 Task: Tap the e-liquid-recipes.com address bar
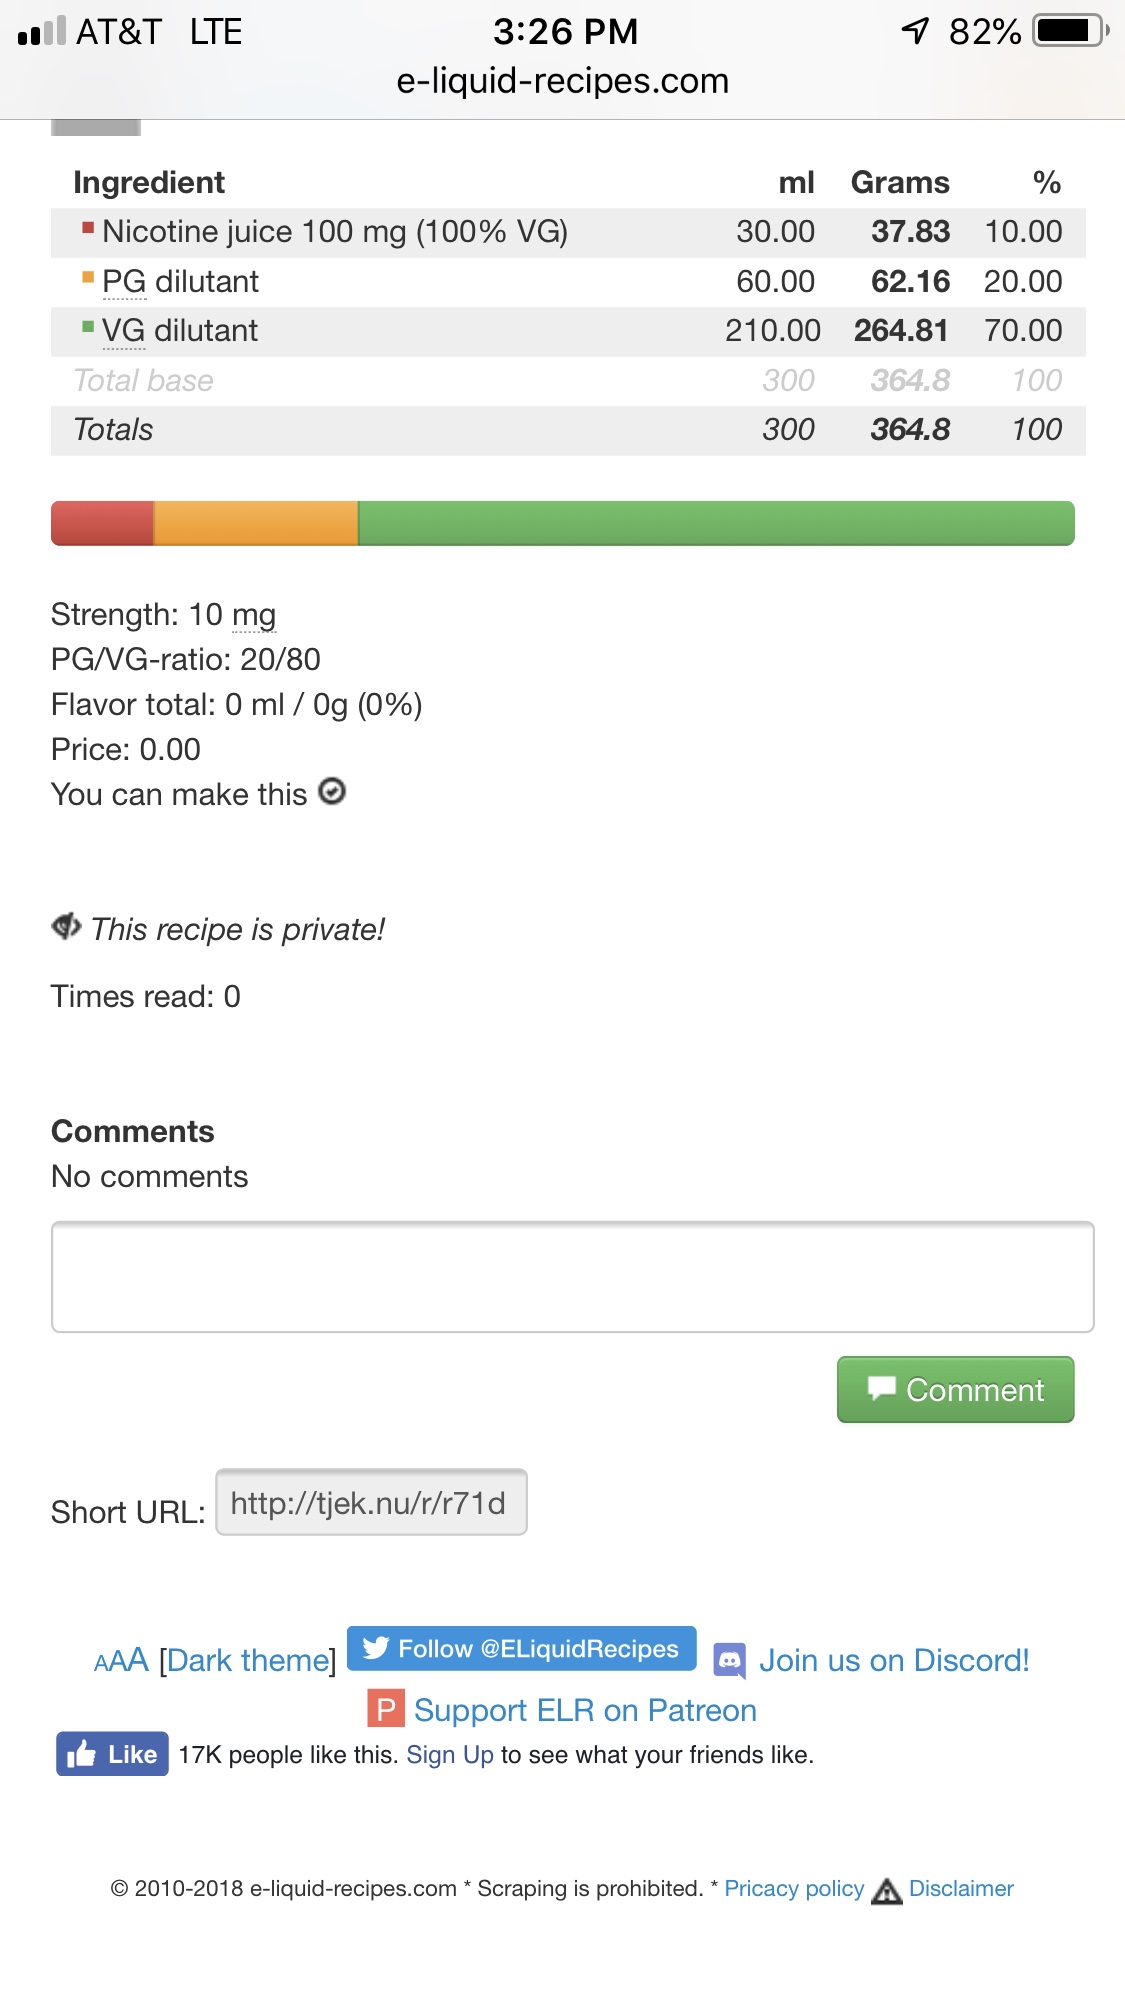point(562,81)
